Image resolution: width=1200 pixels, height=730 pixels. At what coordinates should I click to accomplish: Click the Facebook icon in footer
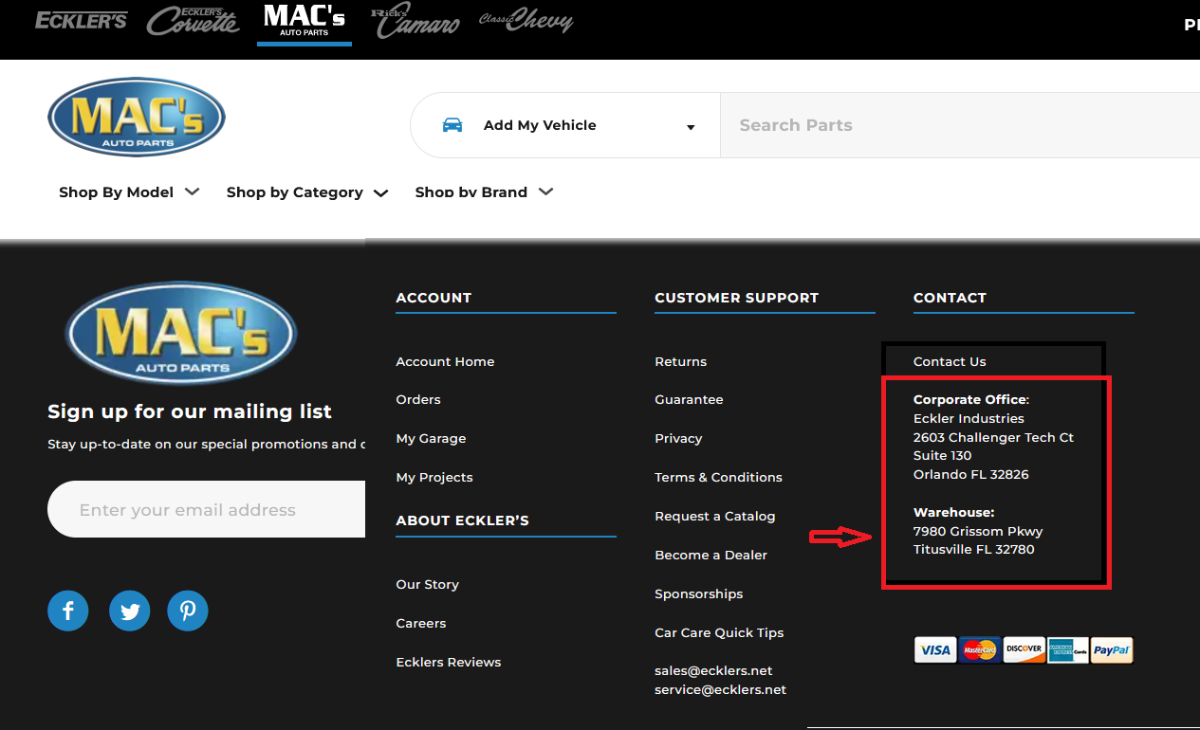(68, 610)
